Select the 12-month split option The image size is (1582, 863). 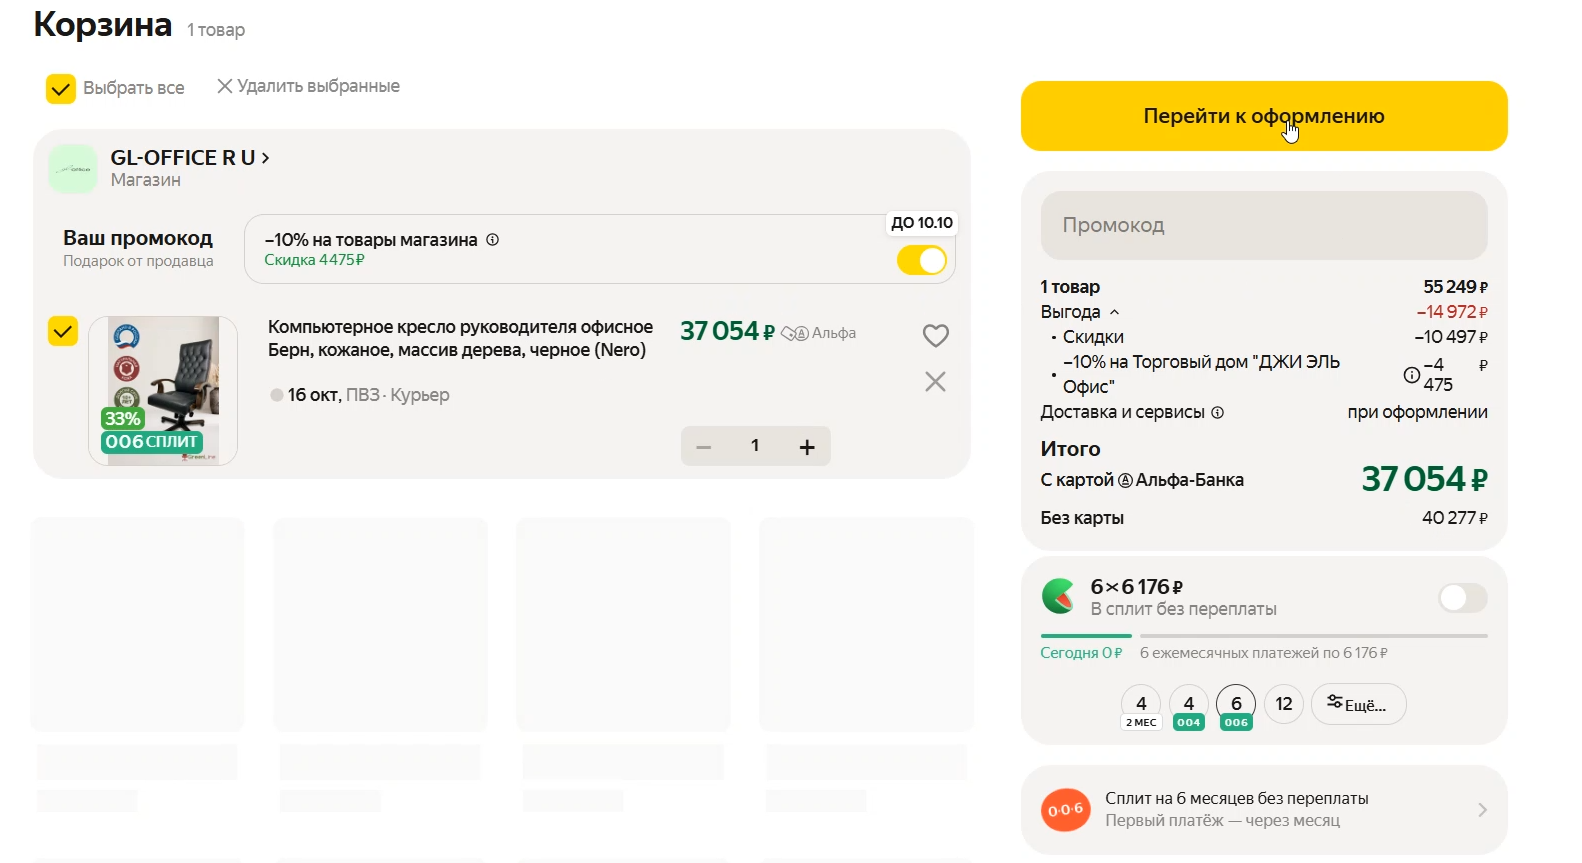[x=1284, y=704]
